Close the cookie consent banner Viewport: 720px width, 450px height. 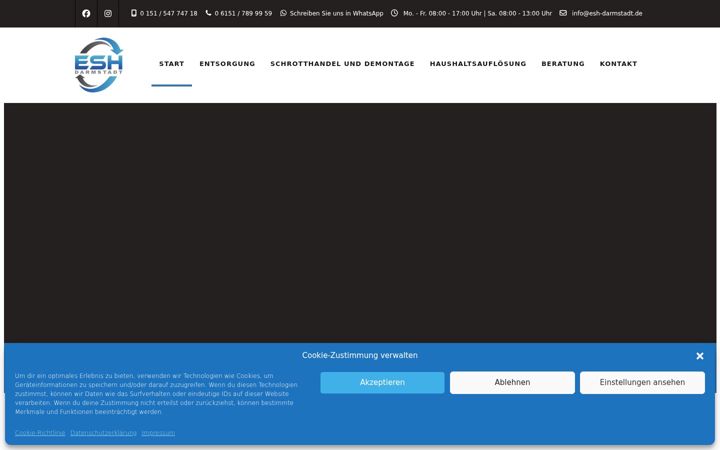tap(700, 356)
